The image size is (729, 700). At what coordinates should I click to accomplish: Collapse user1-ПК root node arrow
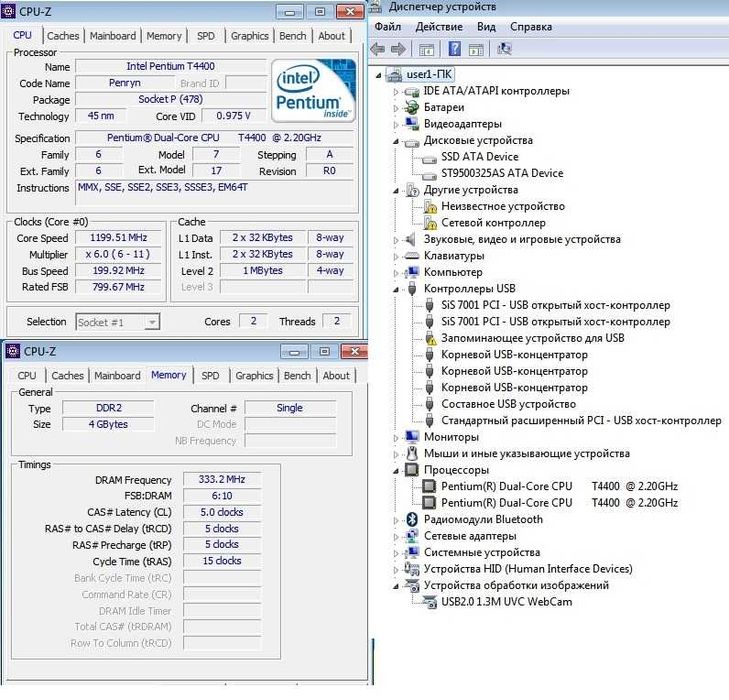[x=378, y=75]
